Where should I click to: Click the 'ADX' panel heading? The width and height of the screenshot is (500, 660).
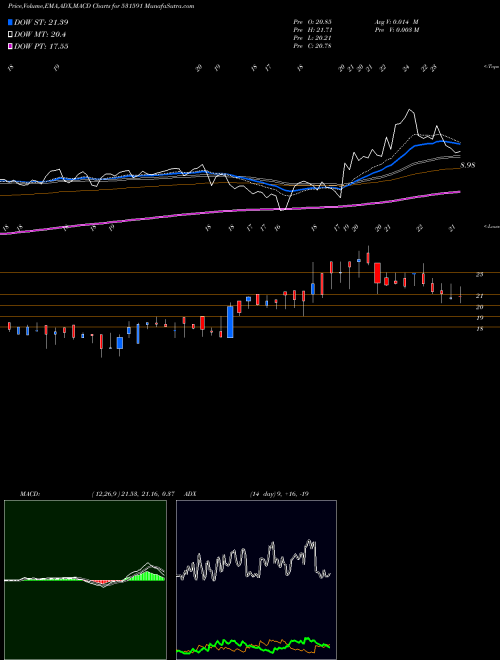191,494
